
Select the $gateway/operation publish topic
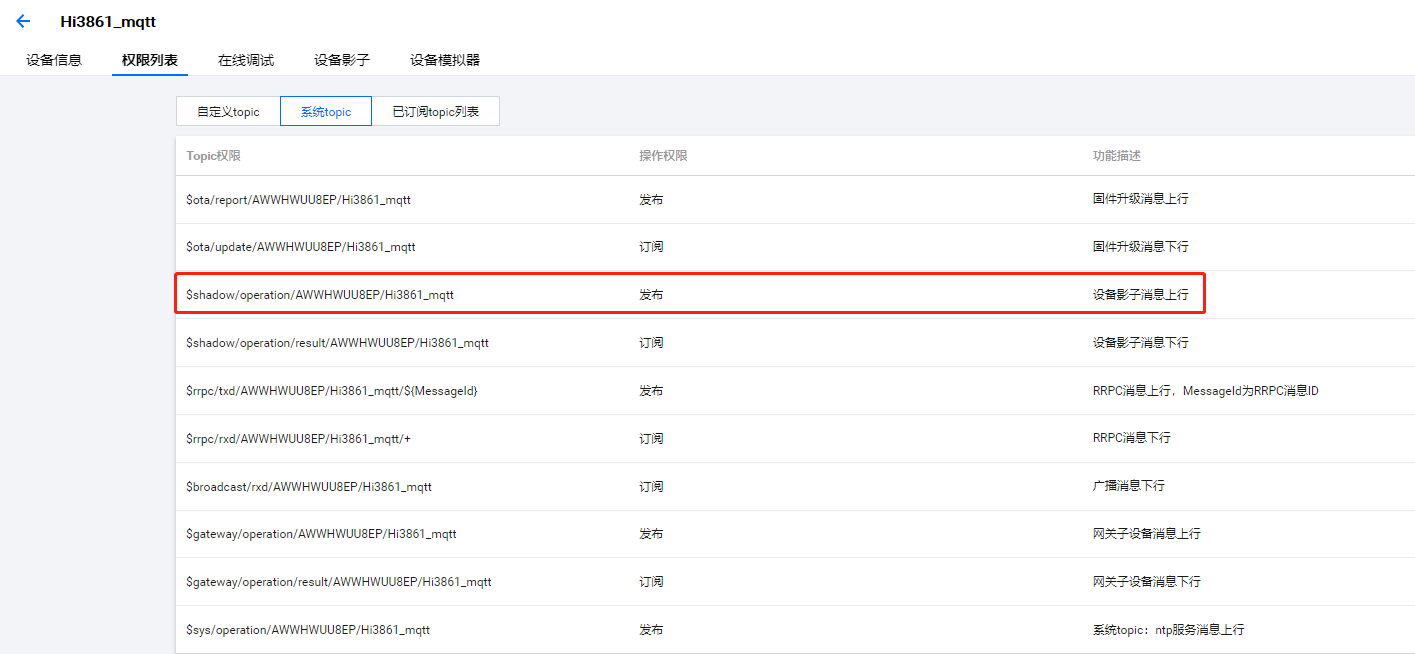tap(321, 534)
